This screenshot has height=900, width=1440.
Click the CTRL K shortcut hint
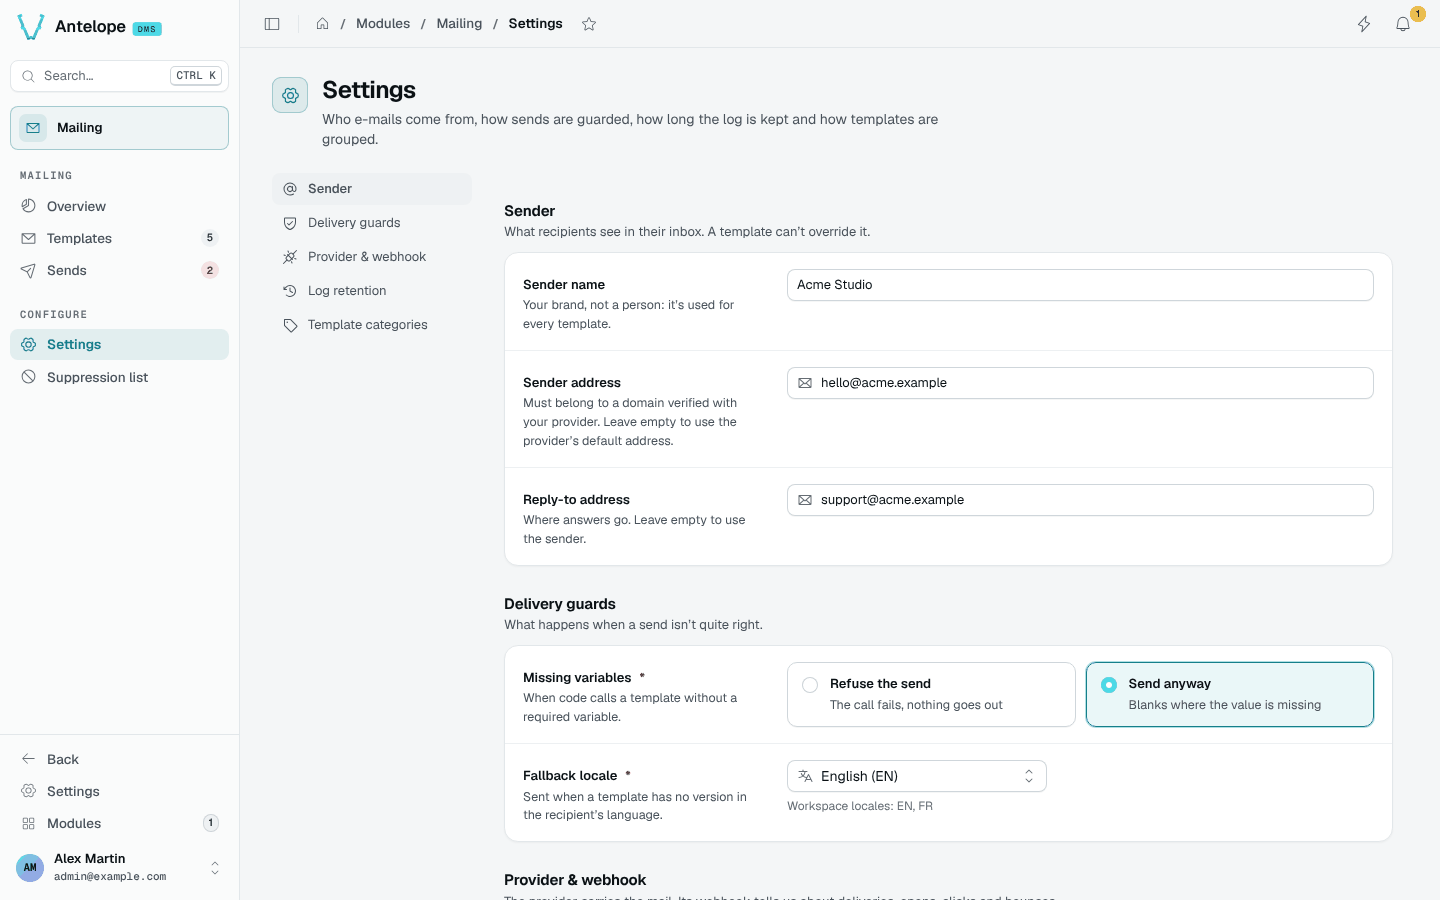pyautogui.click(x=196, y=76)
